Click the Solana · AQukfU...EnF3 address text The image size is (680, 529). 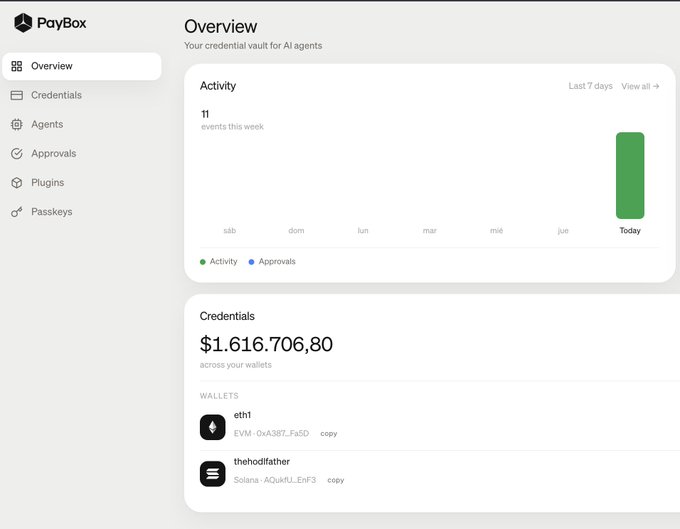[275, 480]
